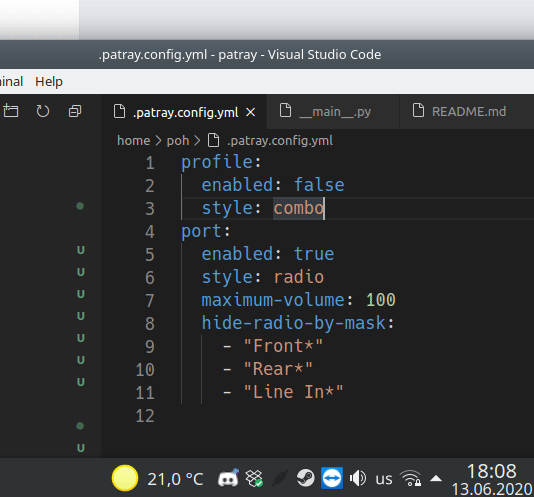
Task: Open Discord from the system tray
Action: (x=228, y=478)
